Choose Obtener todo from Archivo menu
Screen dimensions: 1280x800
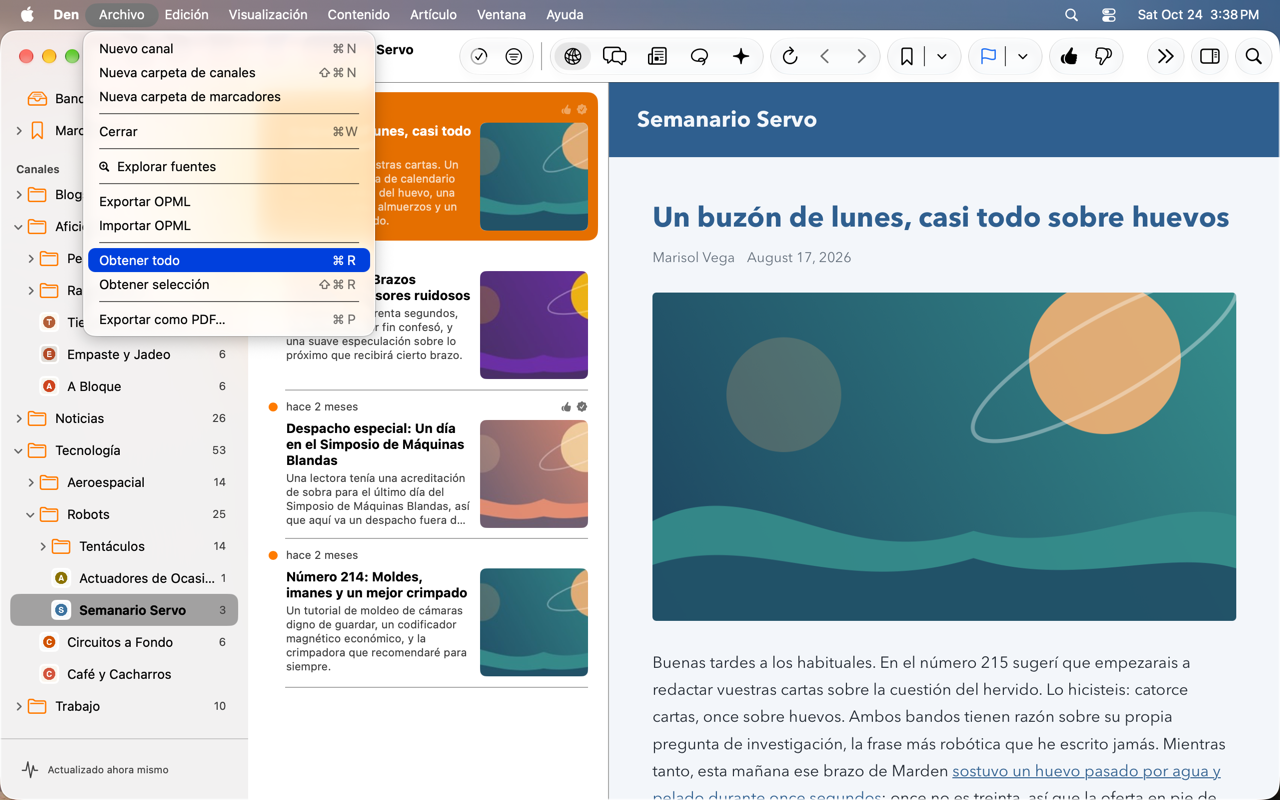coord(229,261)
